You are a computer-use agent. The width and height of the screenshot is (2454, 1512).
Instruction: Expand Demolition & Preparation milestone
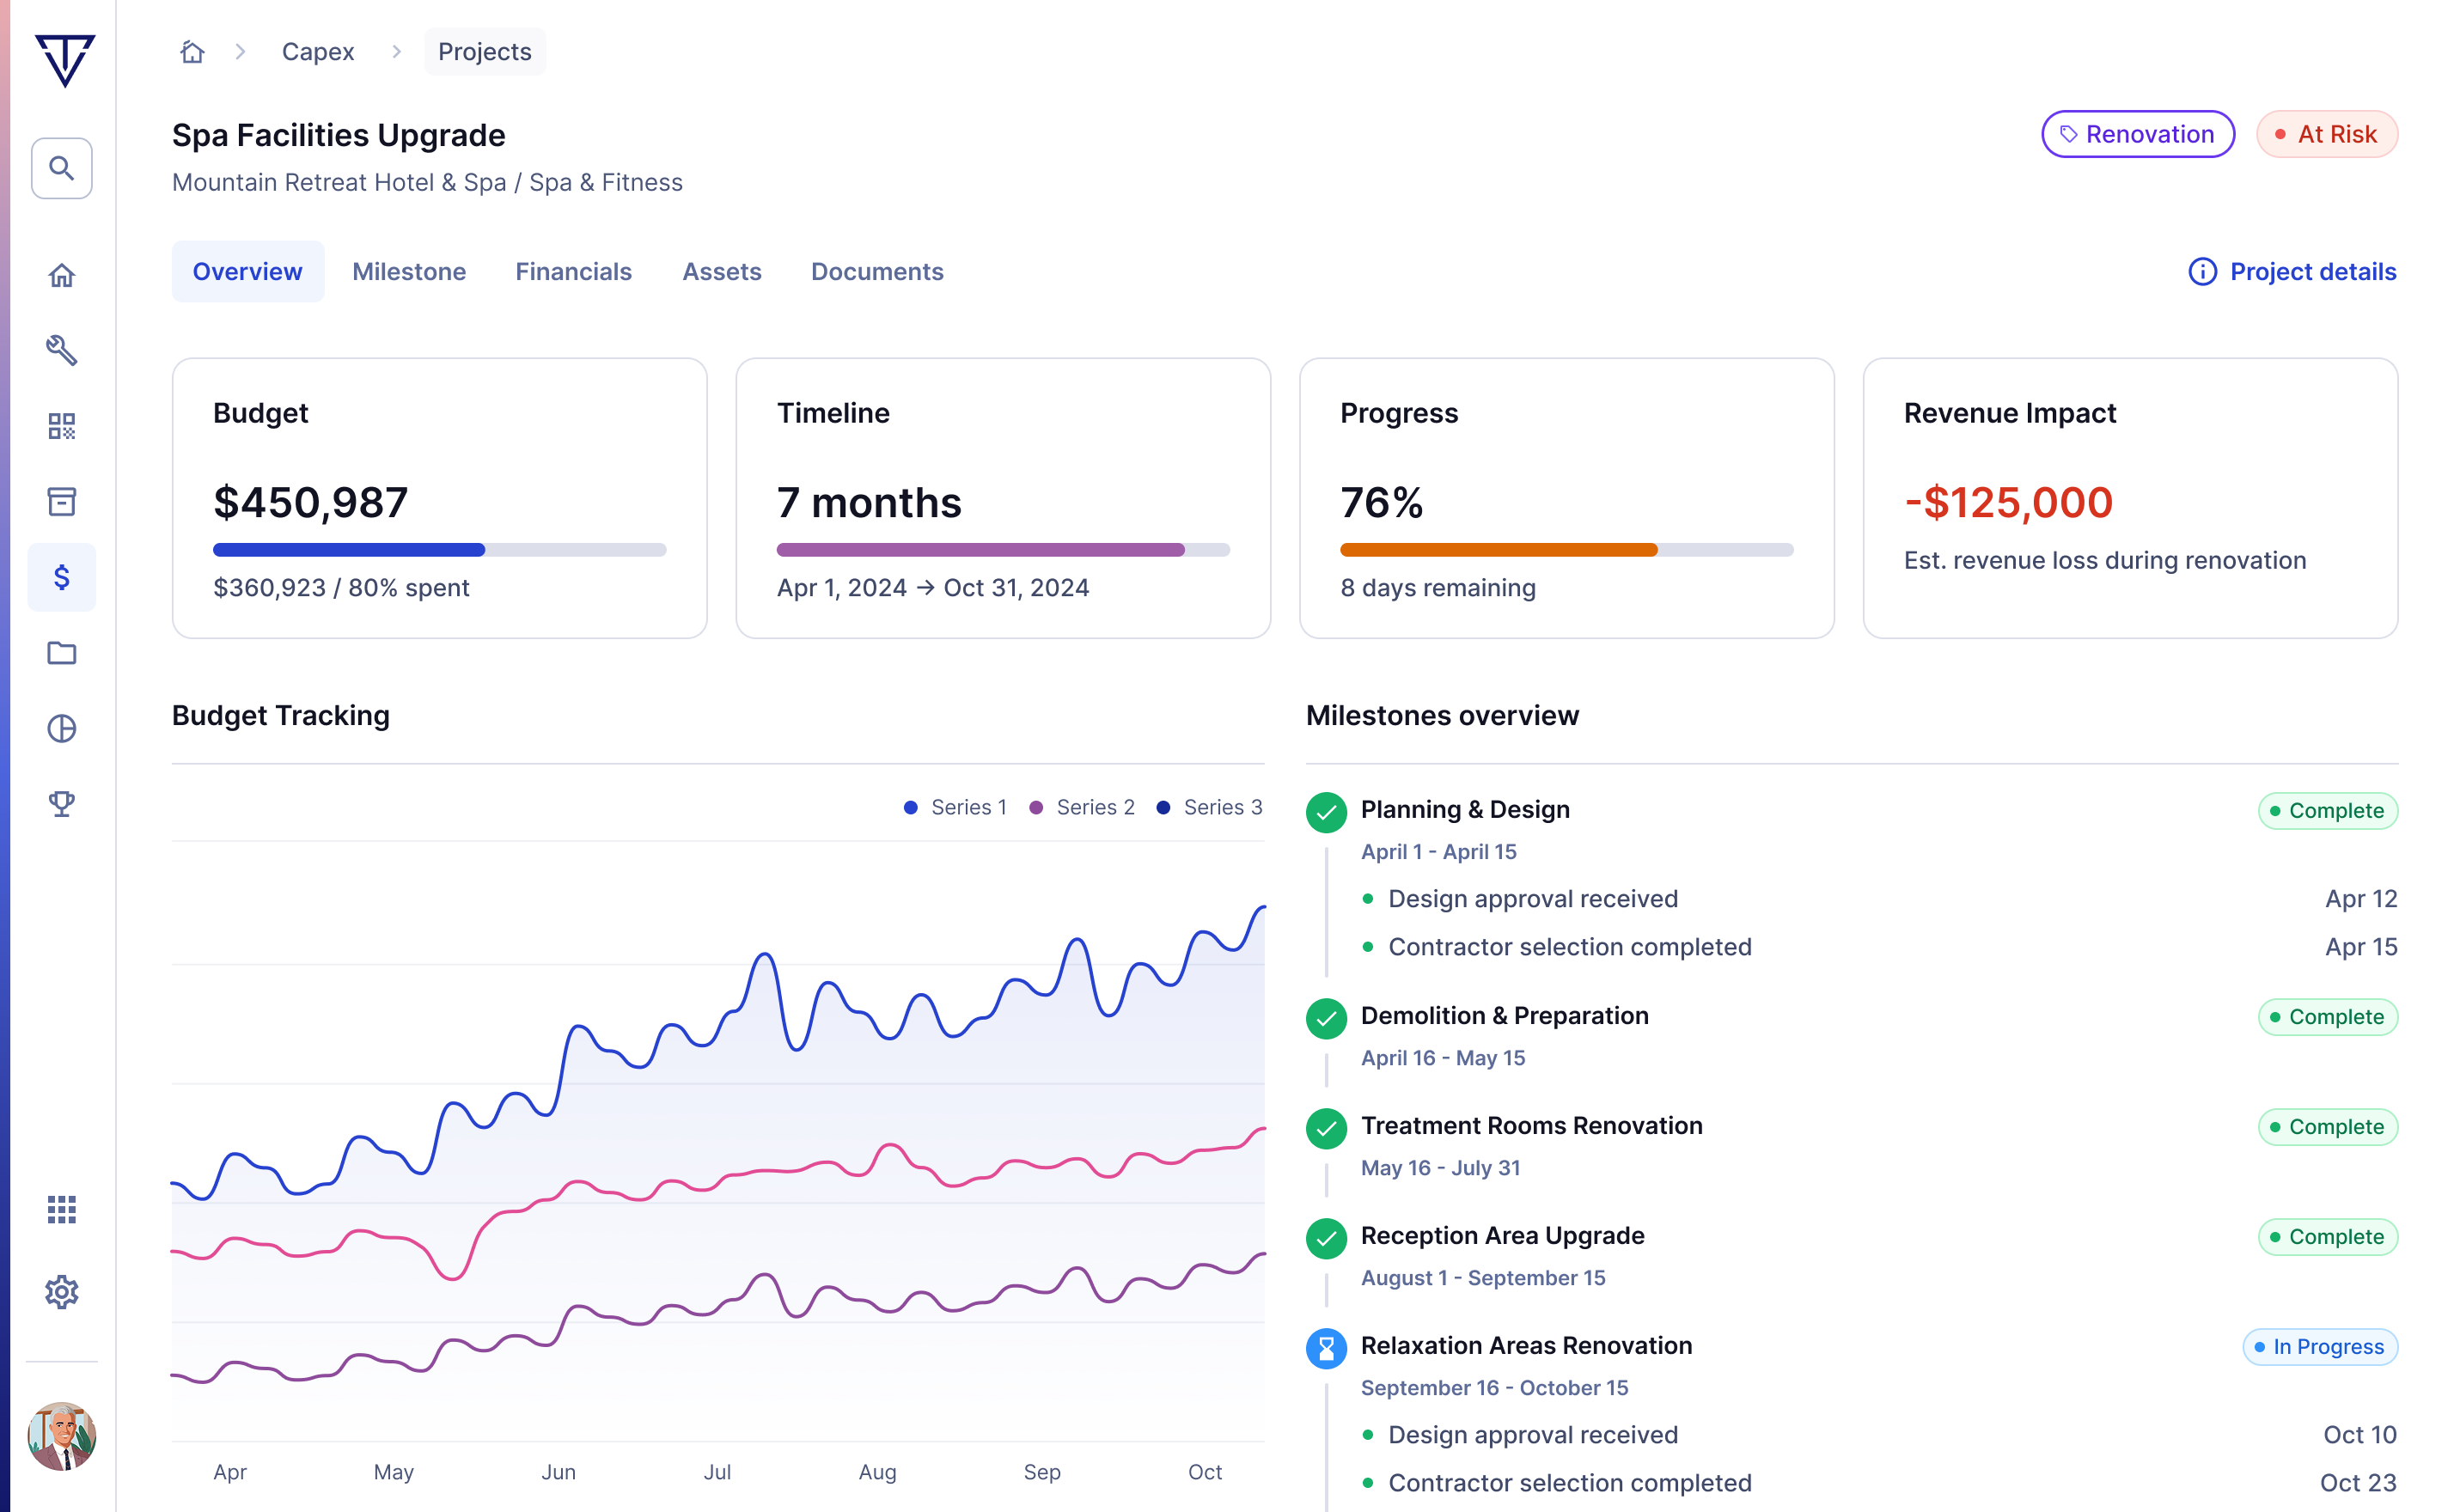point(1503,1015)
